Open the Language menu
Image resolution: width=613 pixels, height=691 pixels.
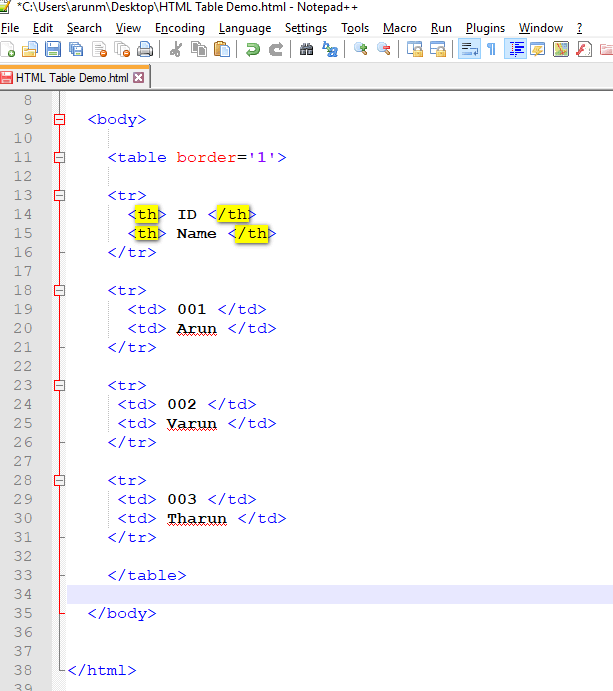pos(245,28)
